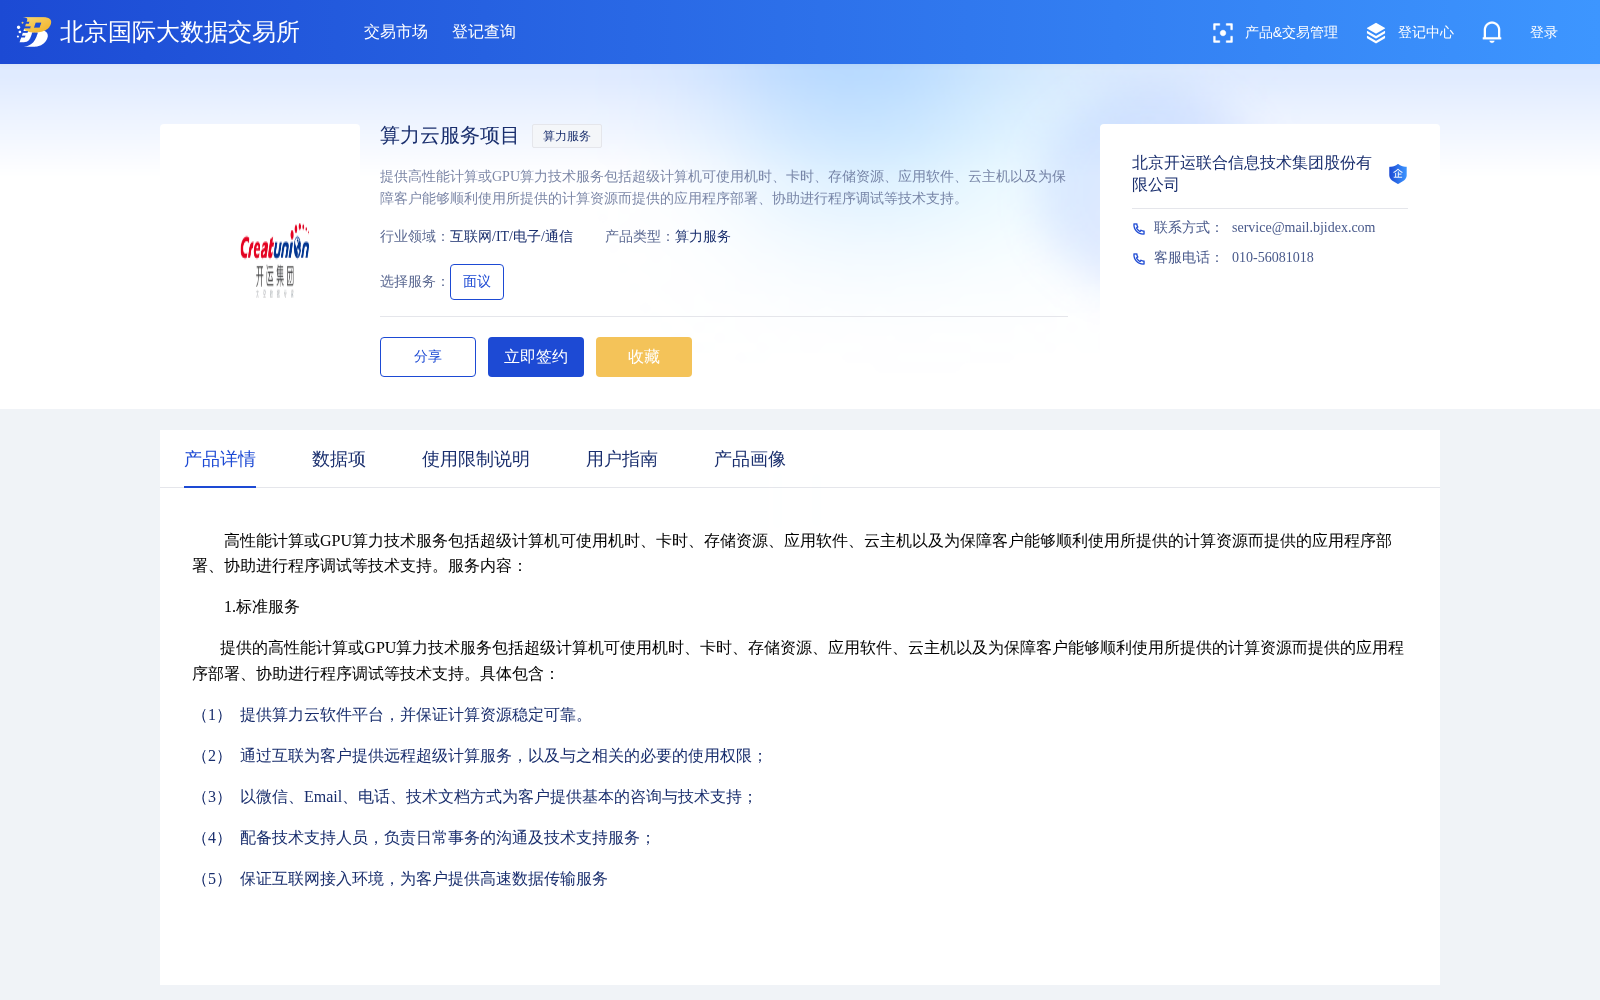Click the Beijing Data Exchange logo icon
The height and width of the screenshot is (1000, 1600).
tap(33, 32)
